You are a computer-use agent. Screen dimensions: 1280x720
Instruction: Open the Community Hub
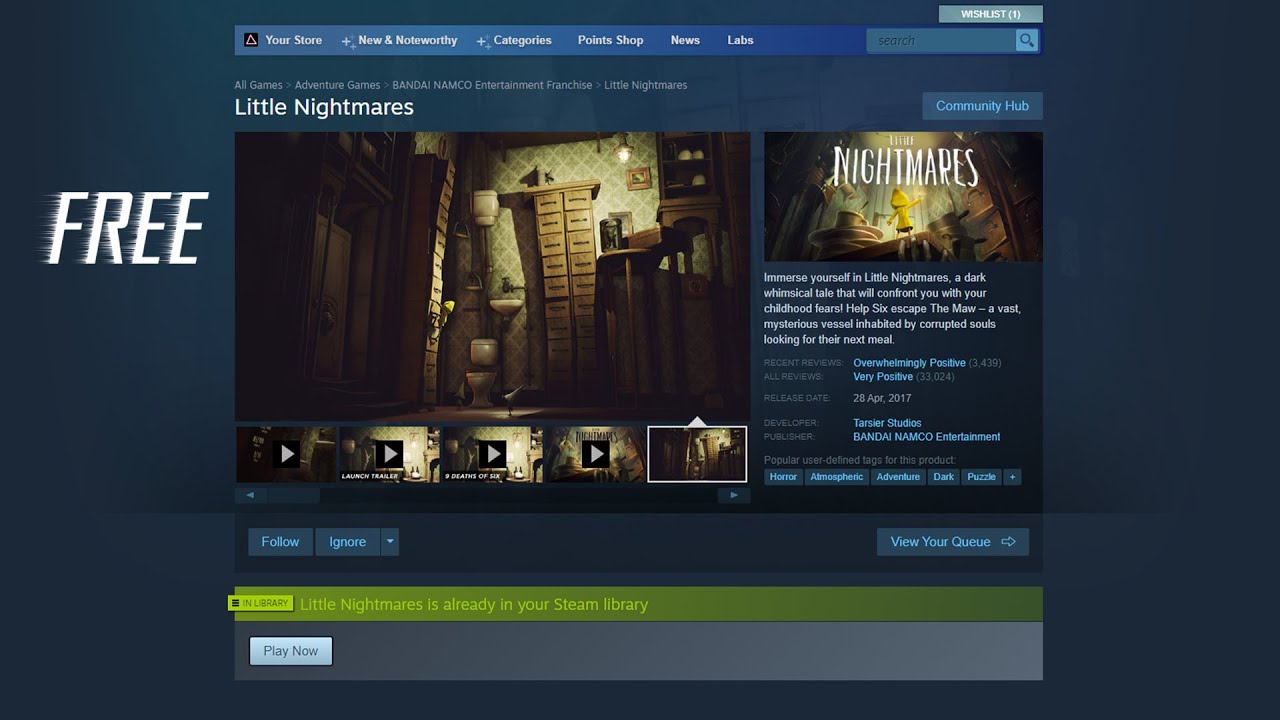click(x=982, y=106)
